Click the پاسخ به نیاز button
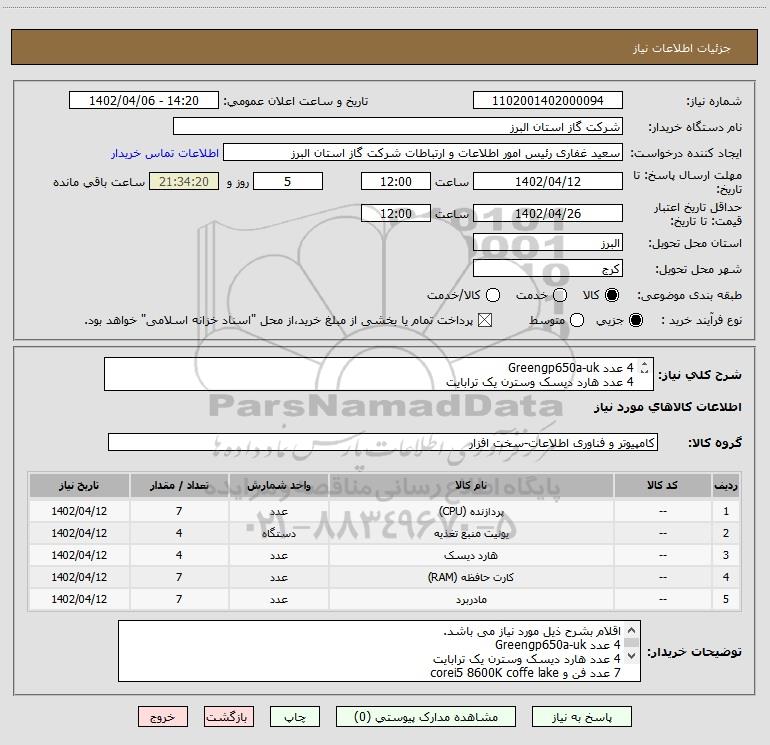Image resolution: width=770 pixels, height=745 pixels. tap(582, 717)
